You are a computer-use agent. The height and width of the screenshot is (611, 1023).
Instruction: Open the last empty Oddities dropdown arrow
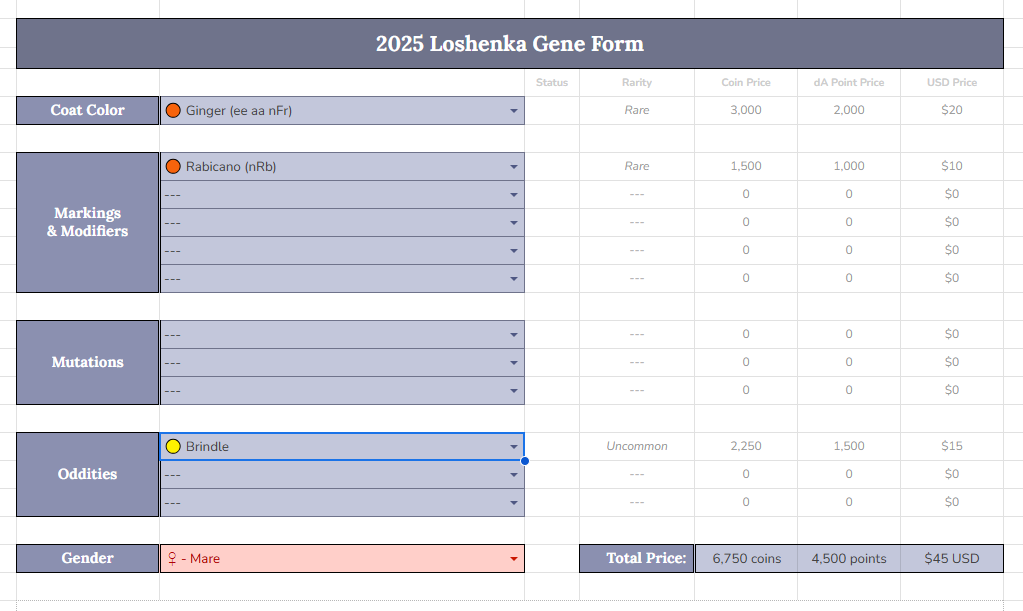pos(514,503)
